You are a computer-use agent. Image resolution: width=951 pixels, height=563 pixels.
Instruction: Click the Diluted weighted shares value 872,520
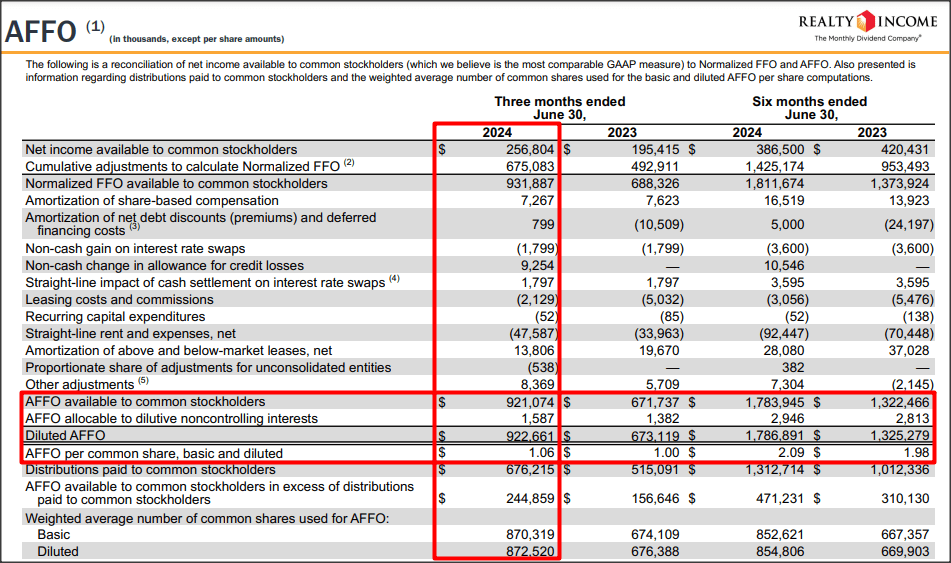(x=530, y=551)
